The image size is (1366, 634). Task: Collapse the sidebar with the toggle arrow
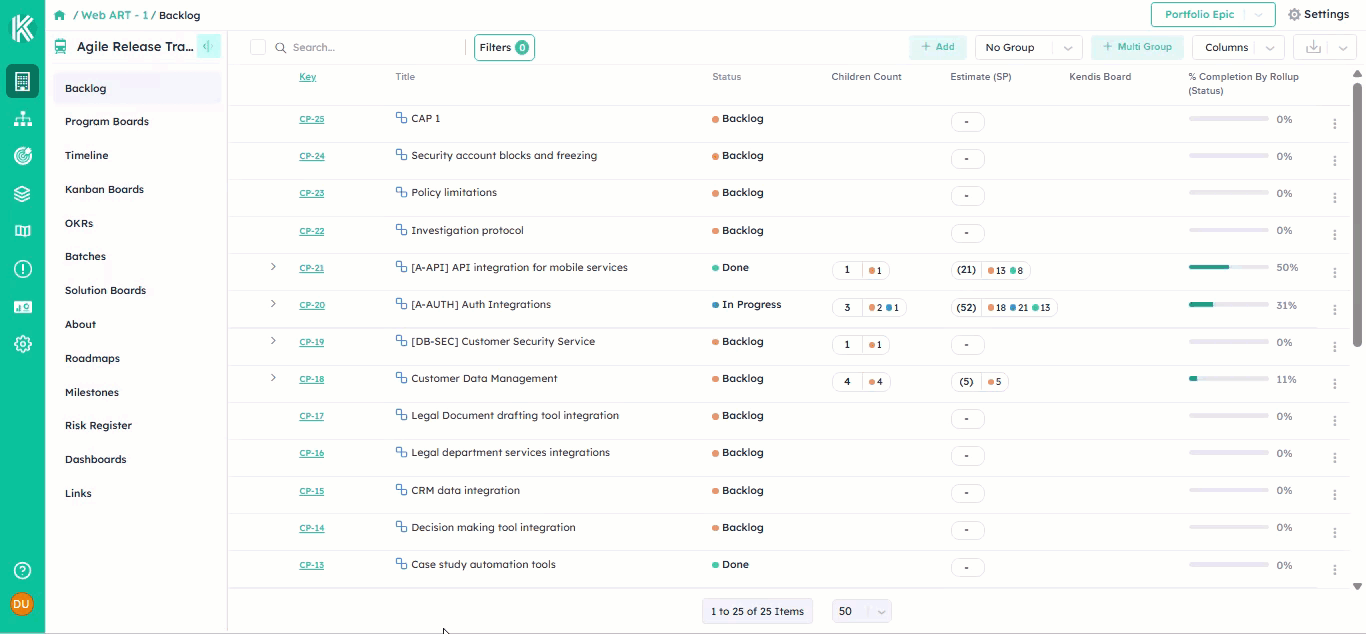[208, 46]
